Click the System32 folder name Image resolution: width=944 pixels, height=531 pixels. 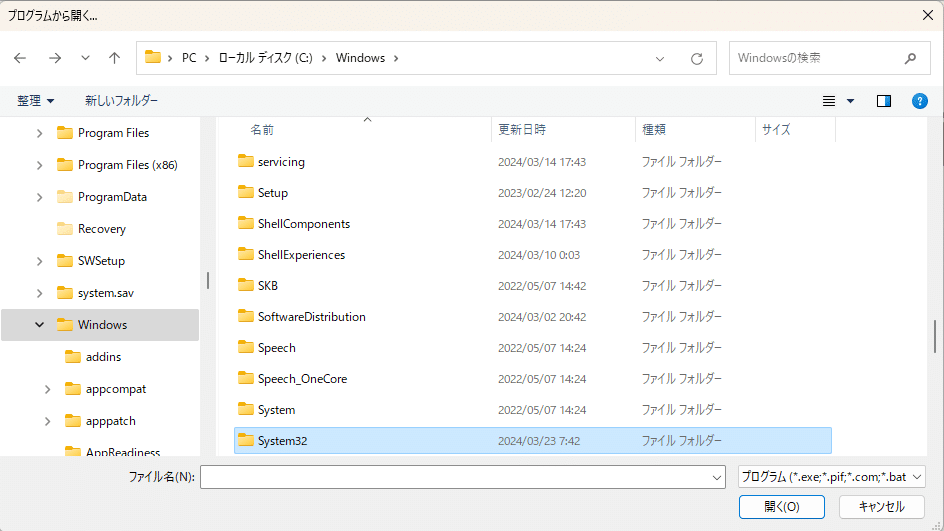(282, 441)
